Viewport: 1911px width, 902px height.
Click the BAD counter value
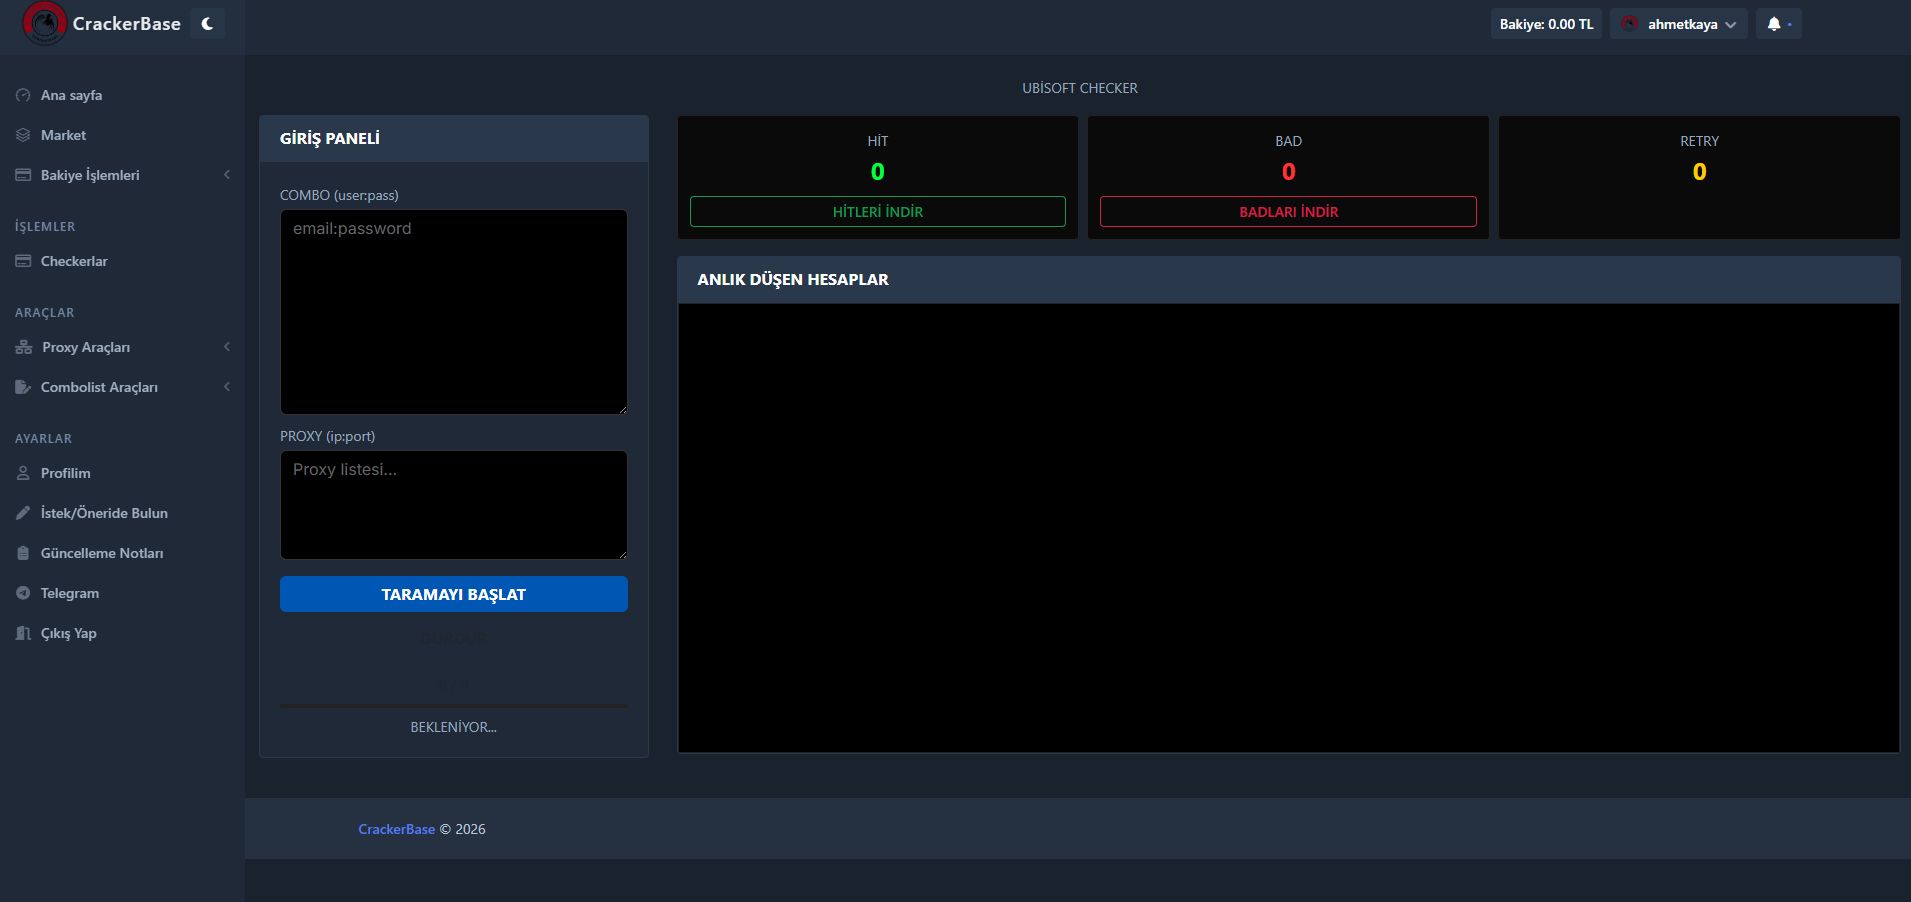(1289, 172)
